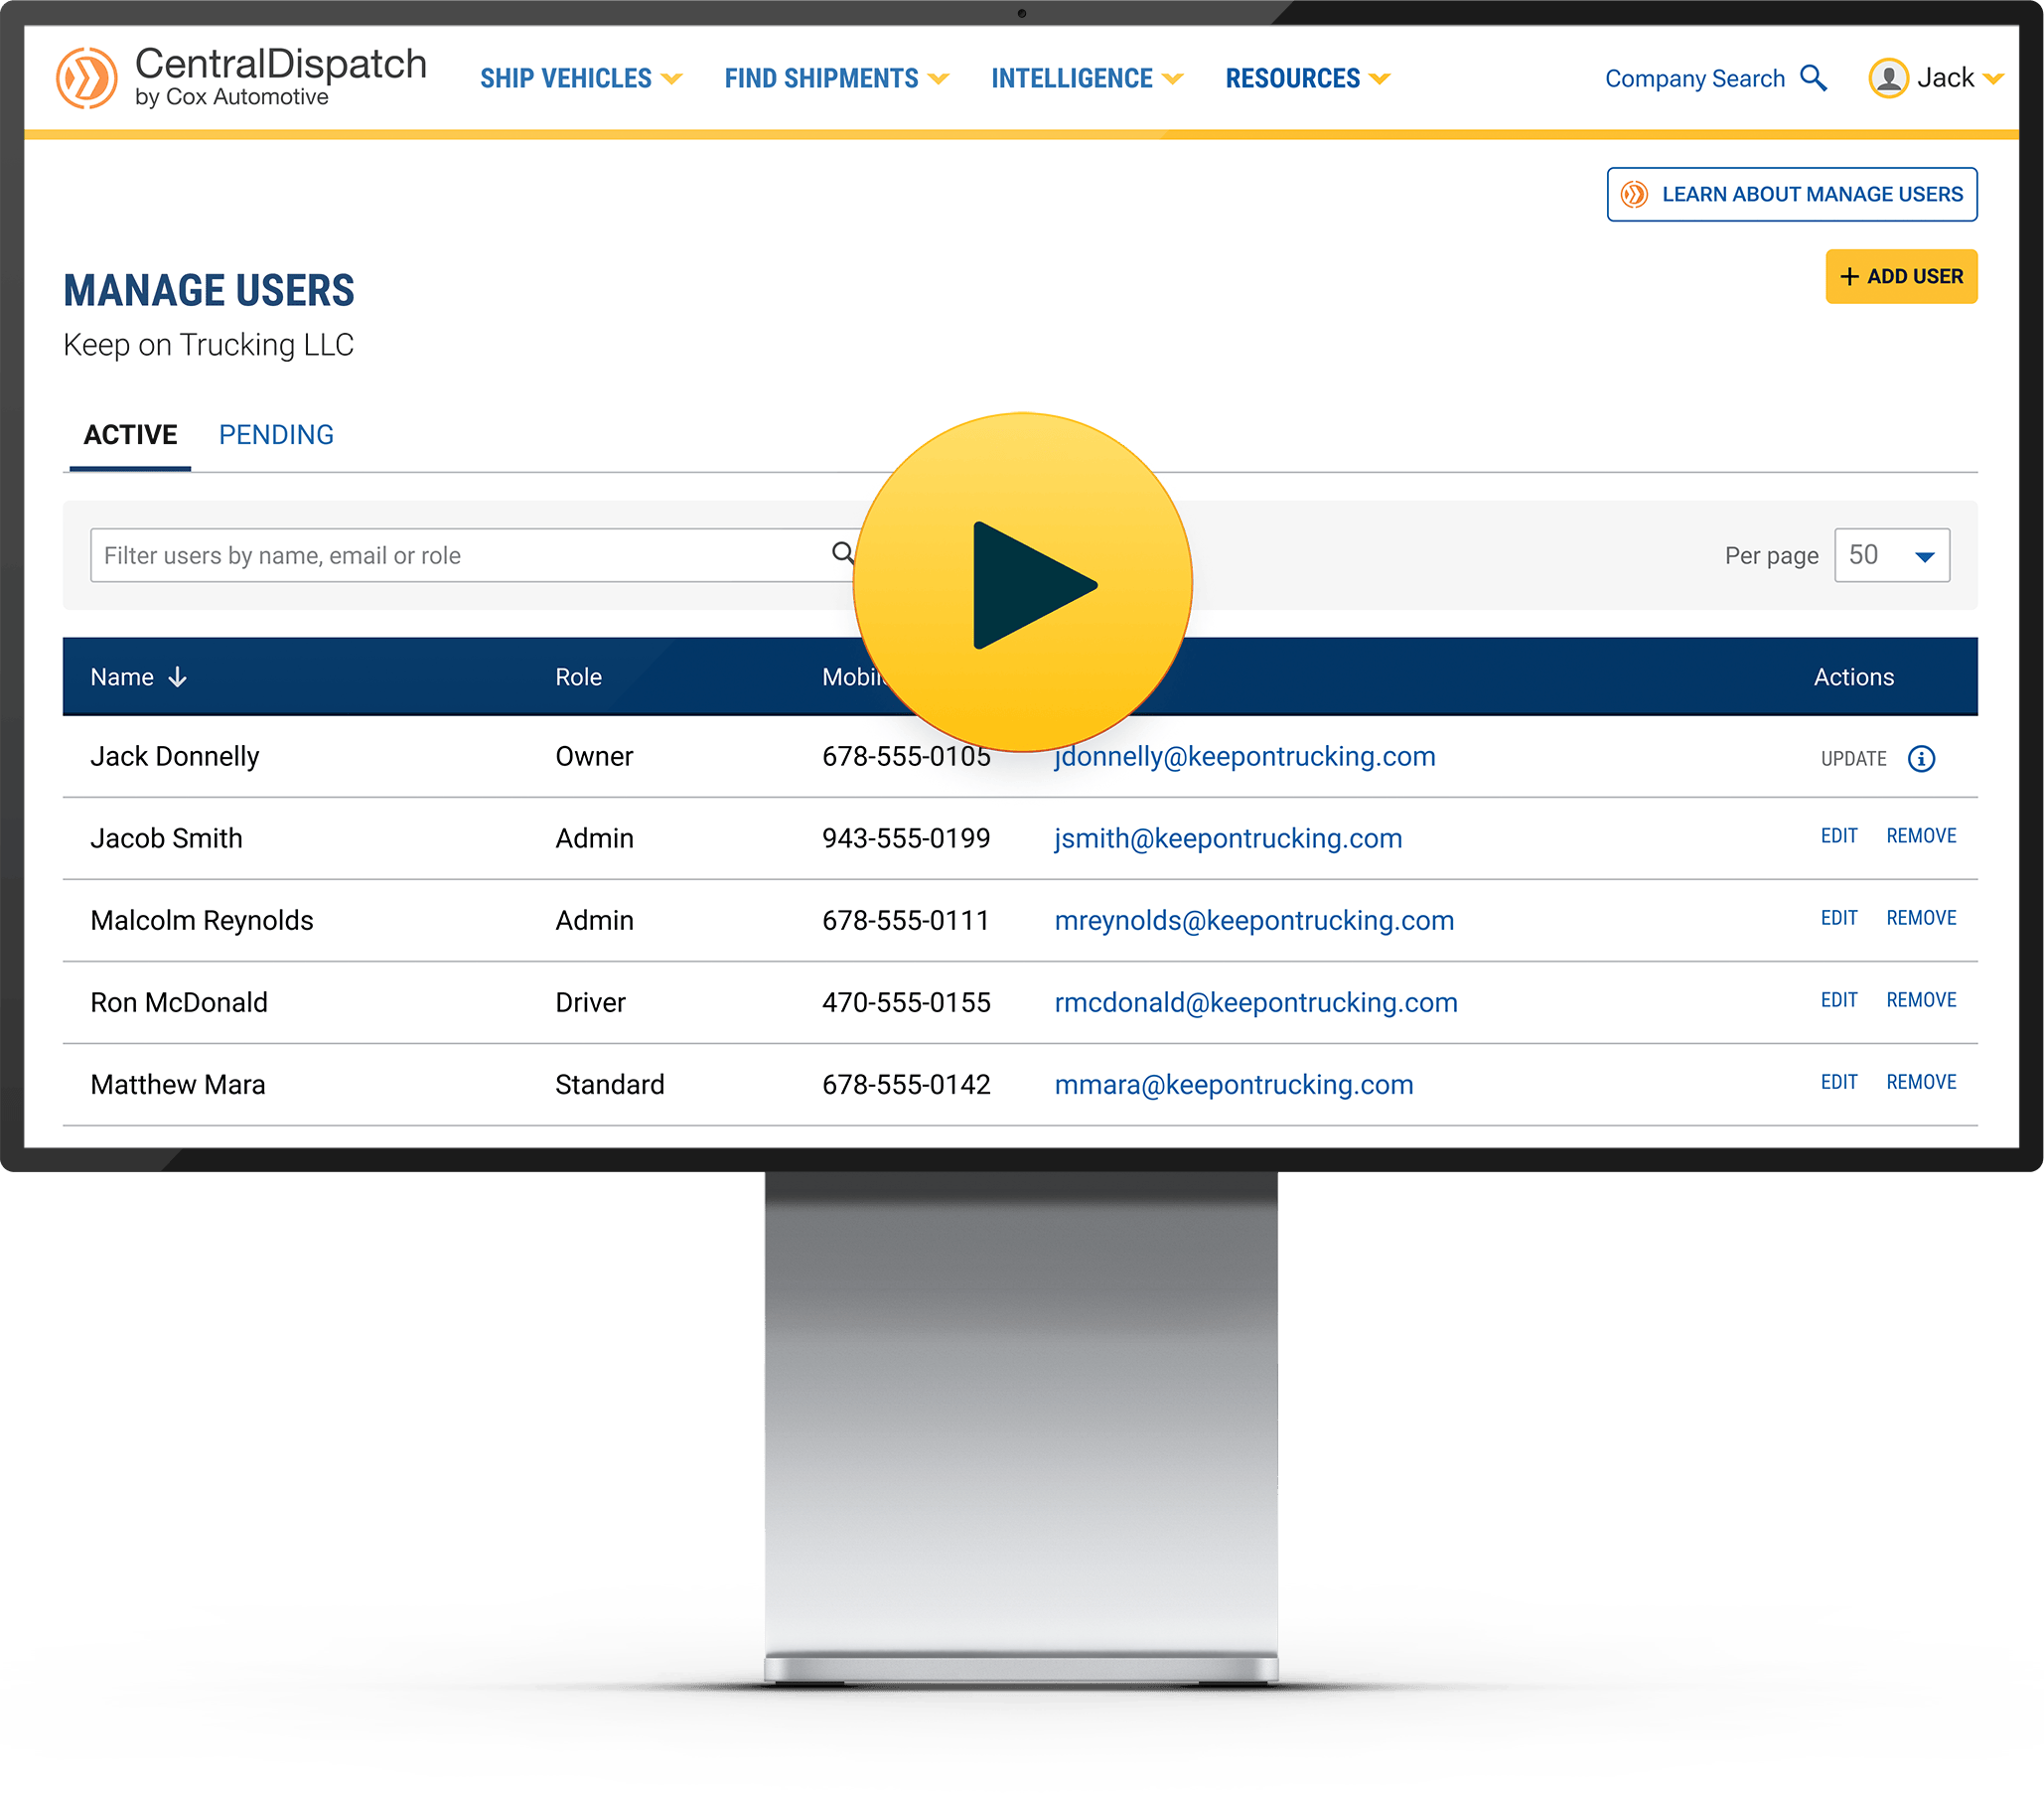The image size is (2044, 1793).
Task: Open the Per page 50 dropdown
Action: 1891,555
